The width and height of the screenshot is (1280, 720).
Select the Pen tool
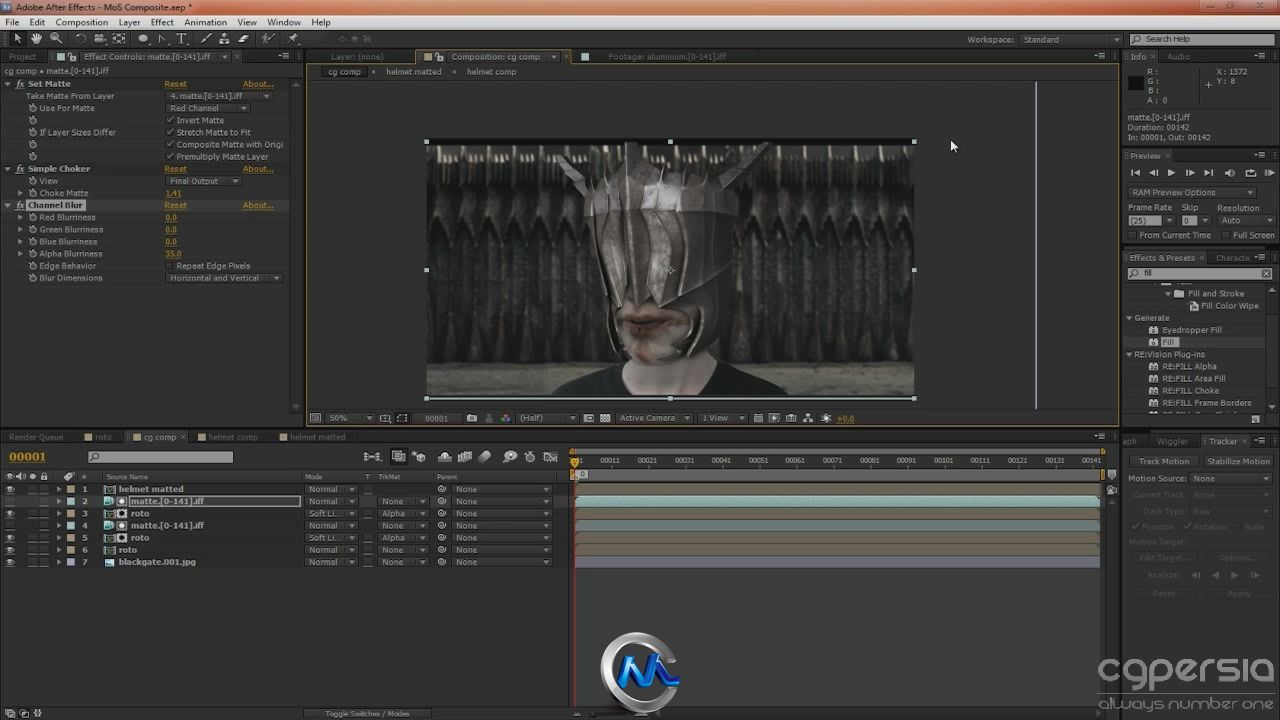pyautogui.click(x=162, y=39)
